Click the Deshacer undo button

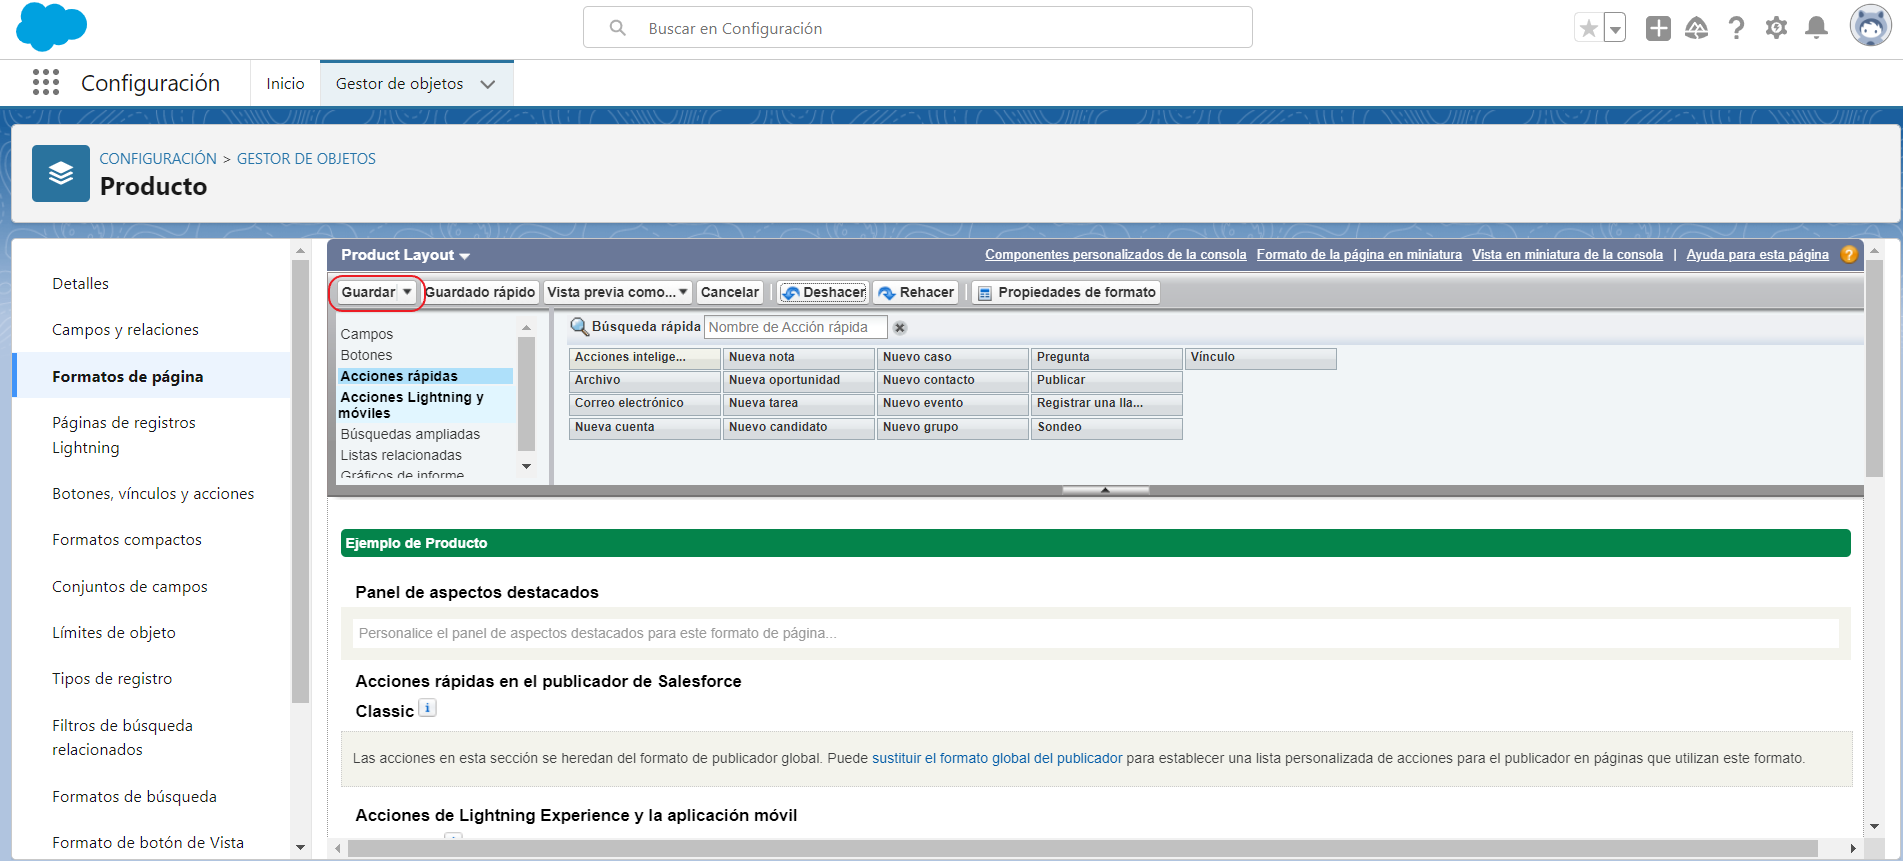824,292
